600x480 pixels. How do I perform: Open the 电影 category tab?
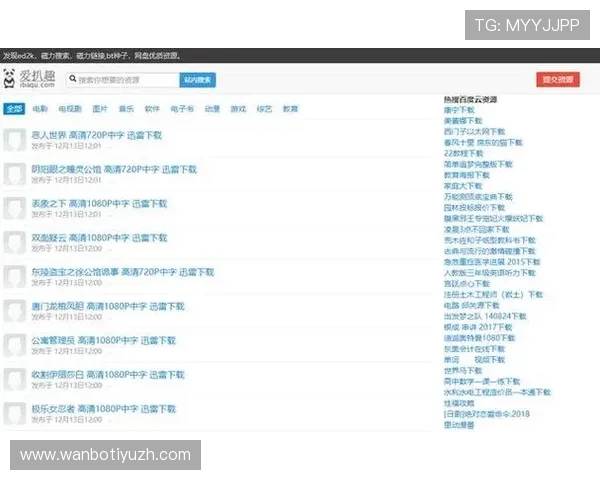pos(40,109)
